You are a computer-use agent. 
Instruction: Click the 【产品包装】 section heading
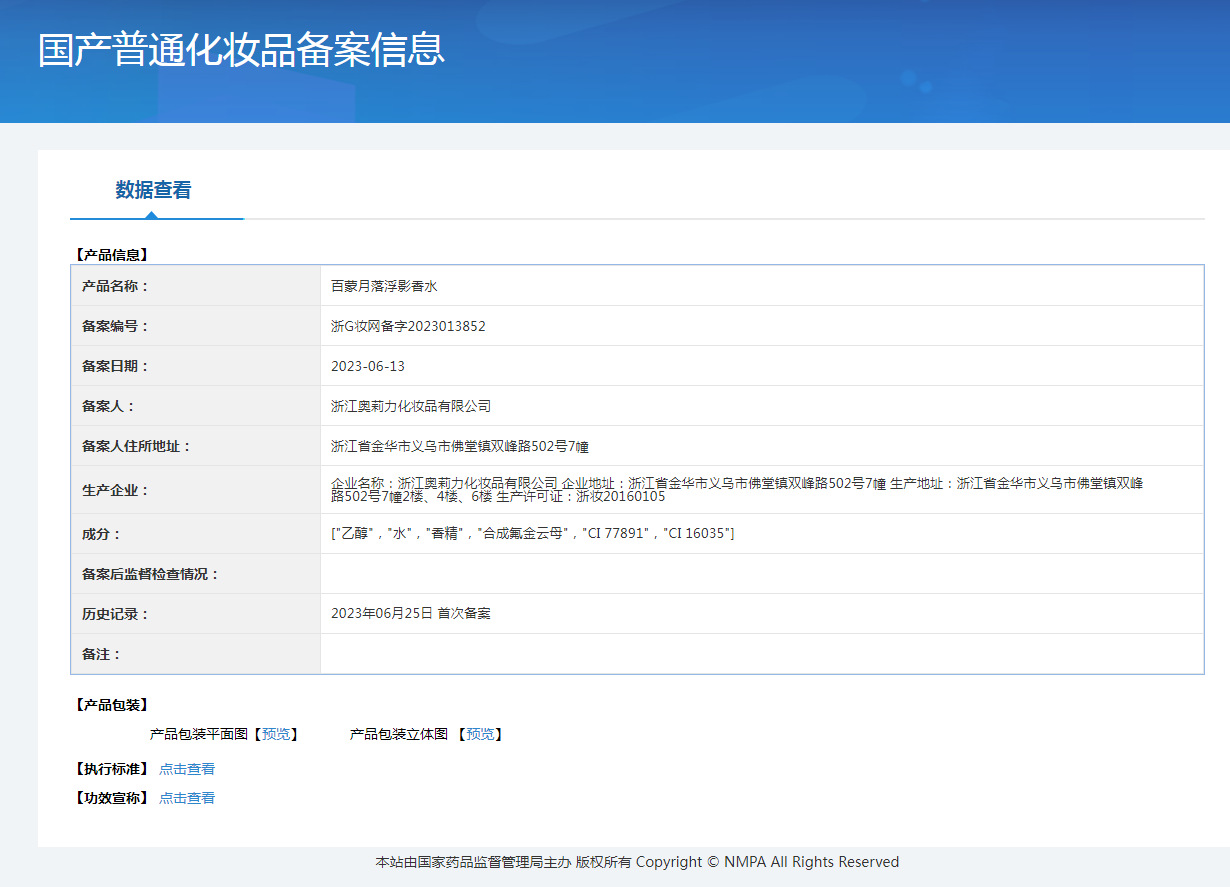tap(110, 704)
